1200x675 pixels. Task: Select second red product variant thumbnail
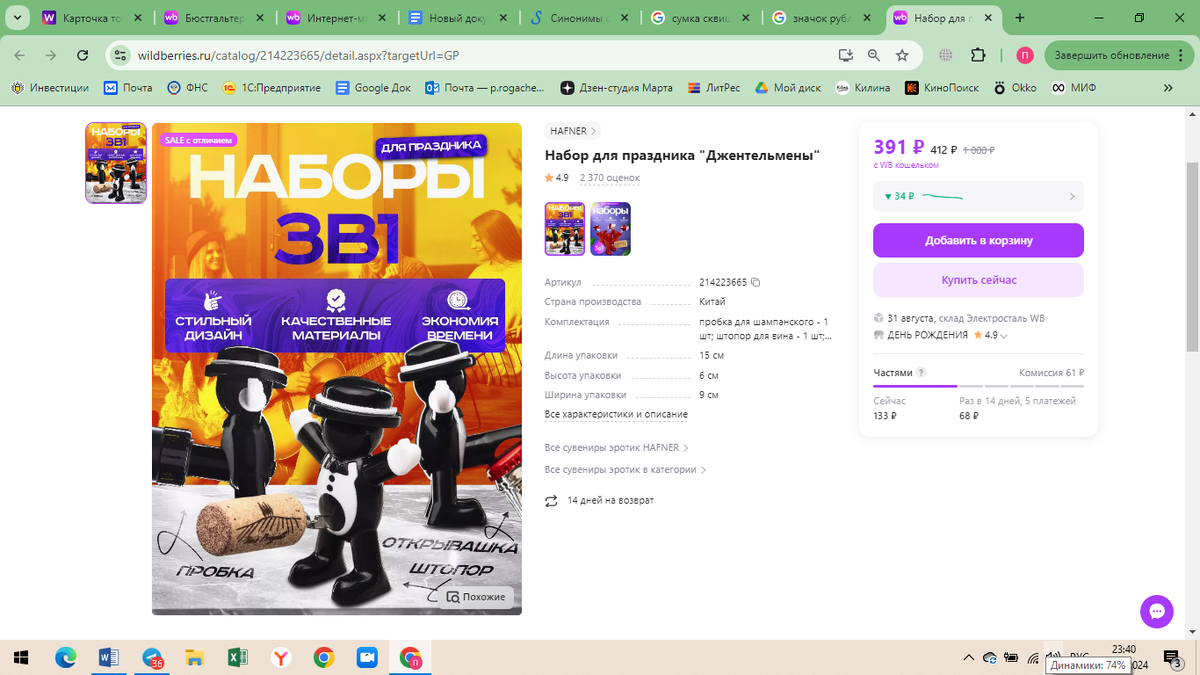point(611,229)
